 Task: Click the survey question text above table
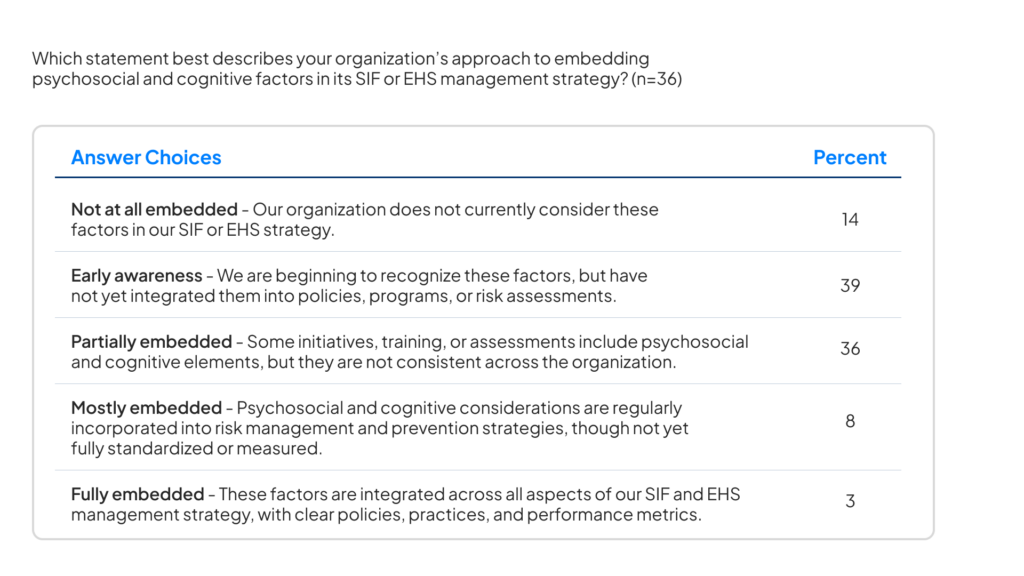pyautogui.click(x=357, y=69)
